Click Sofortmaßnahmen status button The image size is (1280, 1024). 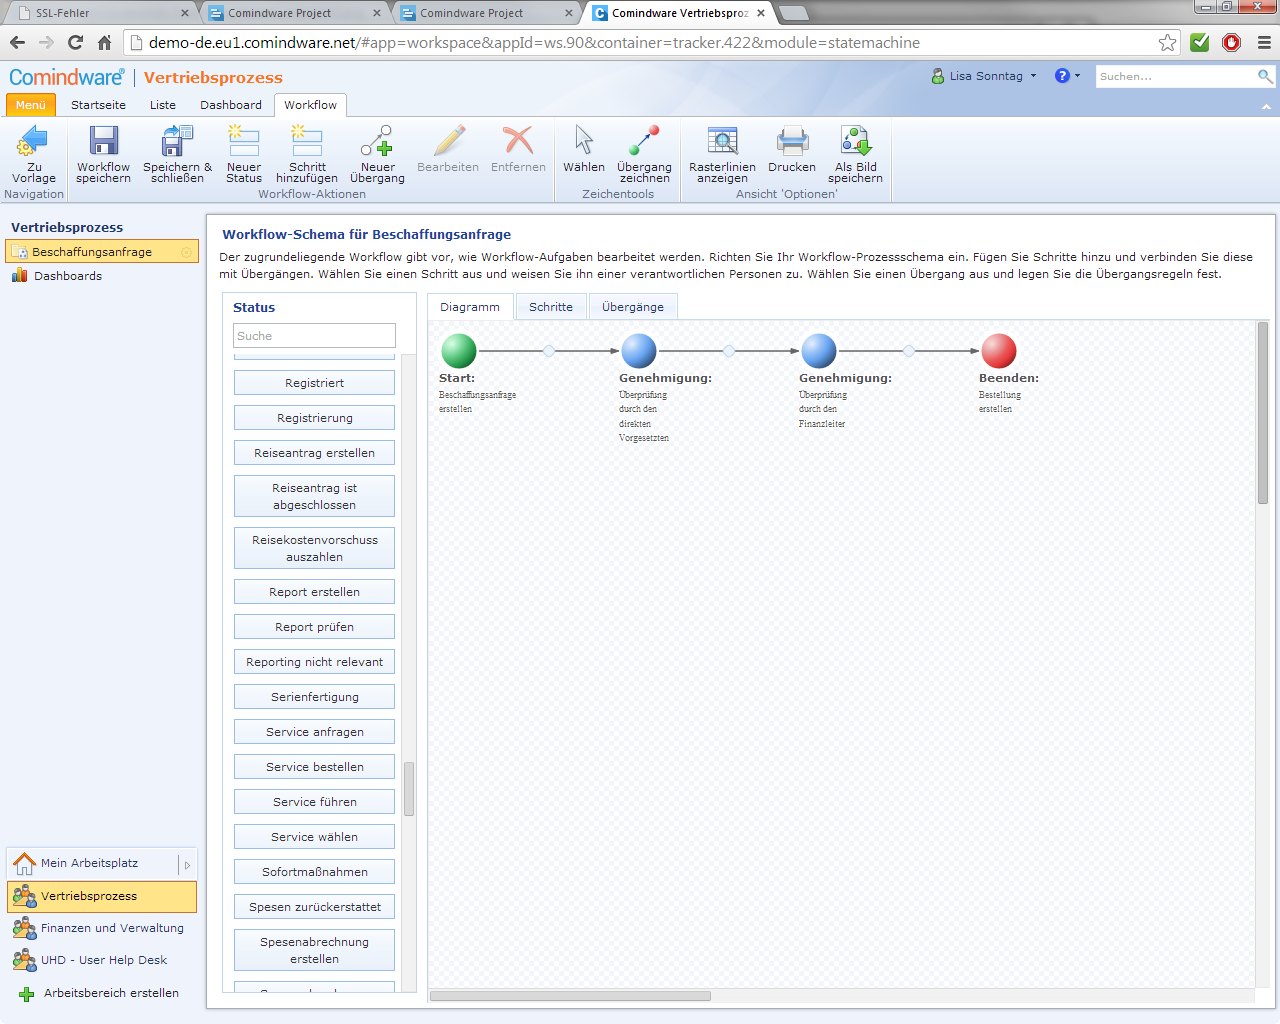(314, 872)
